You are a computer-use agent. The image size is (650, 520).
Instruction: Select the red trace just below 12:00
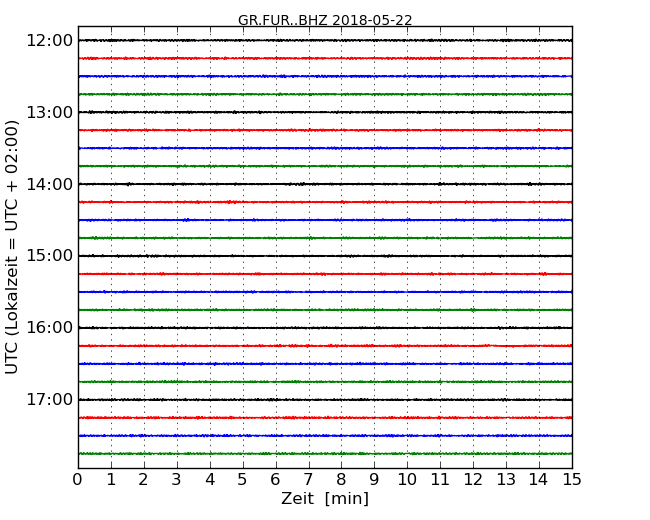coord(325,58)
